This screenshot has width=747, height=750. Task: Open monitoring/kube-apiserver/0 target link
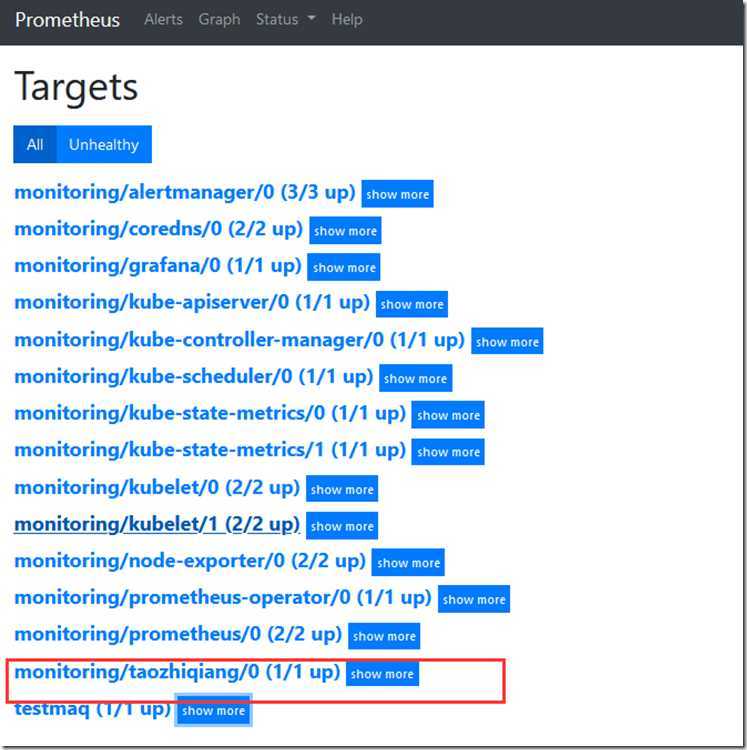pyautogui.click(x=192, y=303)
